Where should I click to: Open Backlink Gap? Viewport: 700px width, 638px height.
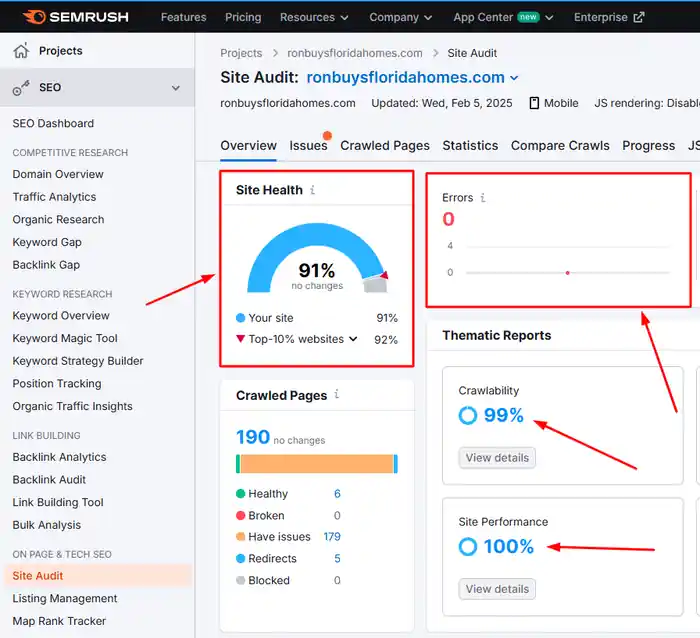click(46, 265)
